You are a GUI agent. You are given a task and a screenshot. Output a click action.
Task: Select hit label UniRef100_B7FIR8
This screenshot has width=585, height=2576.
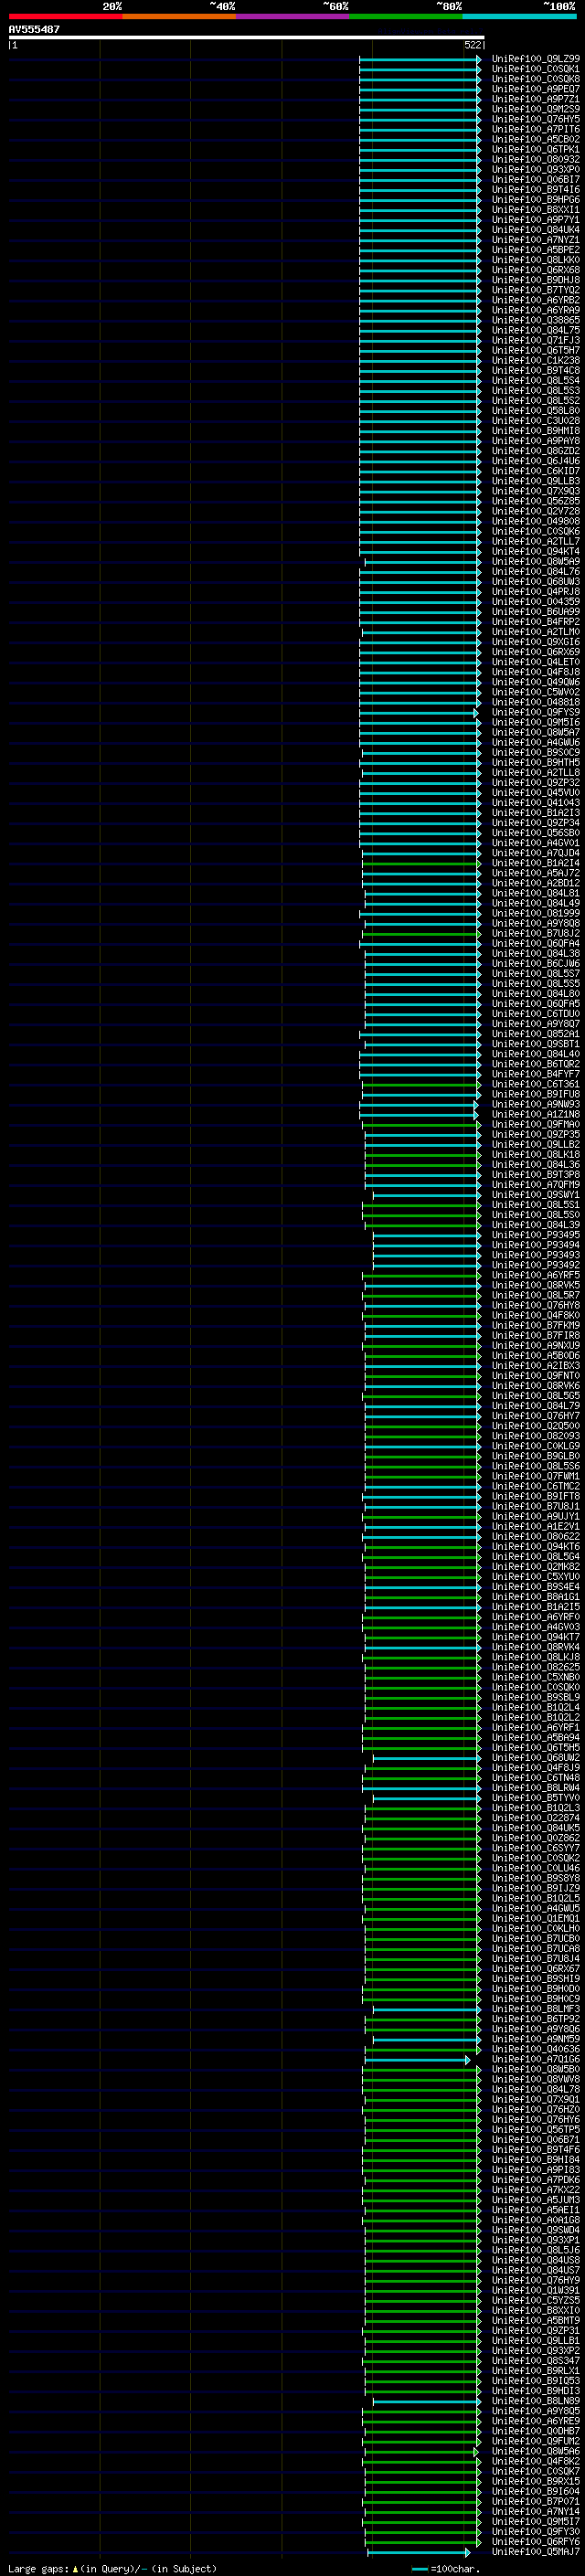point(536,1335)
